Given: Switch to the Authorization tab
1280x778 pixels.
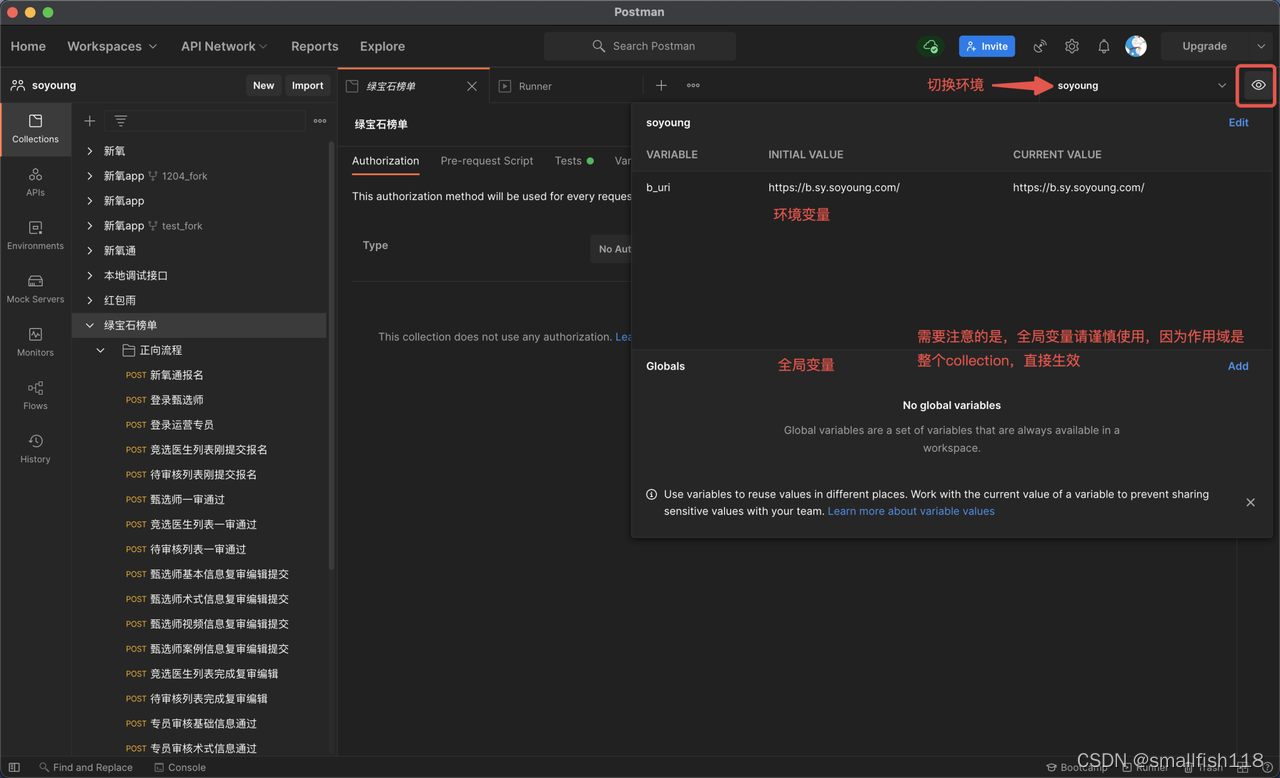Looking at the screenshot, I should [x=385, y=161].
